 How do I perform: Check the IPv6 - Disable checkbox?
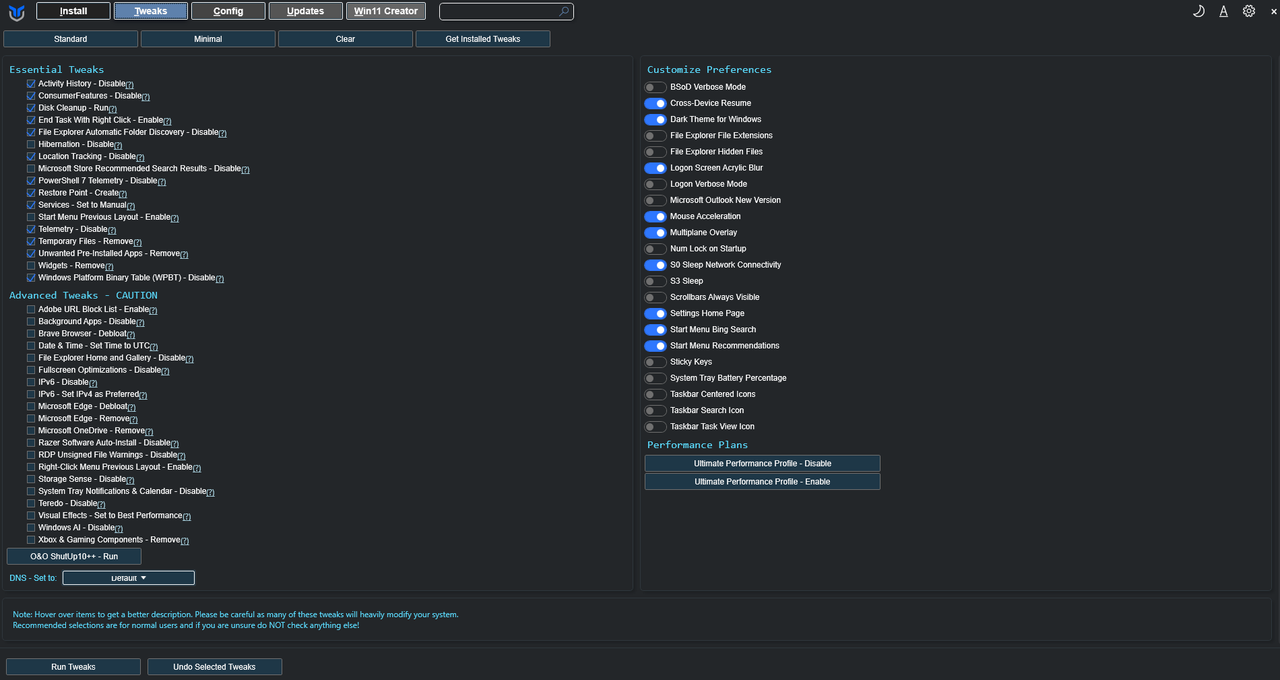pos(31,382)
